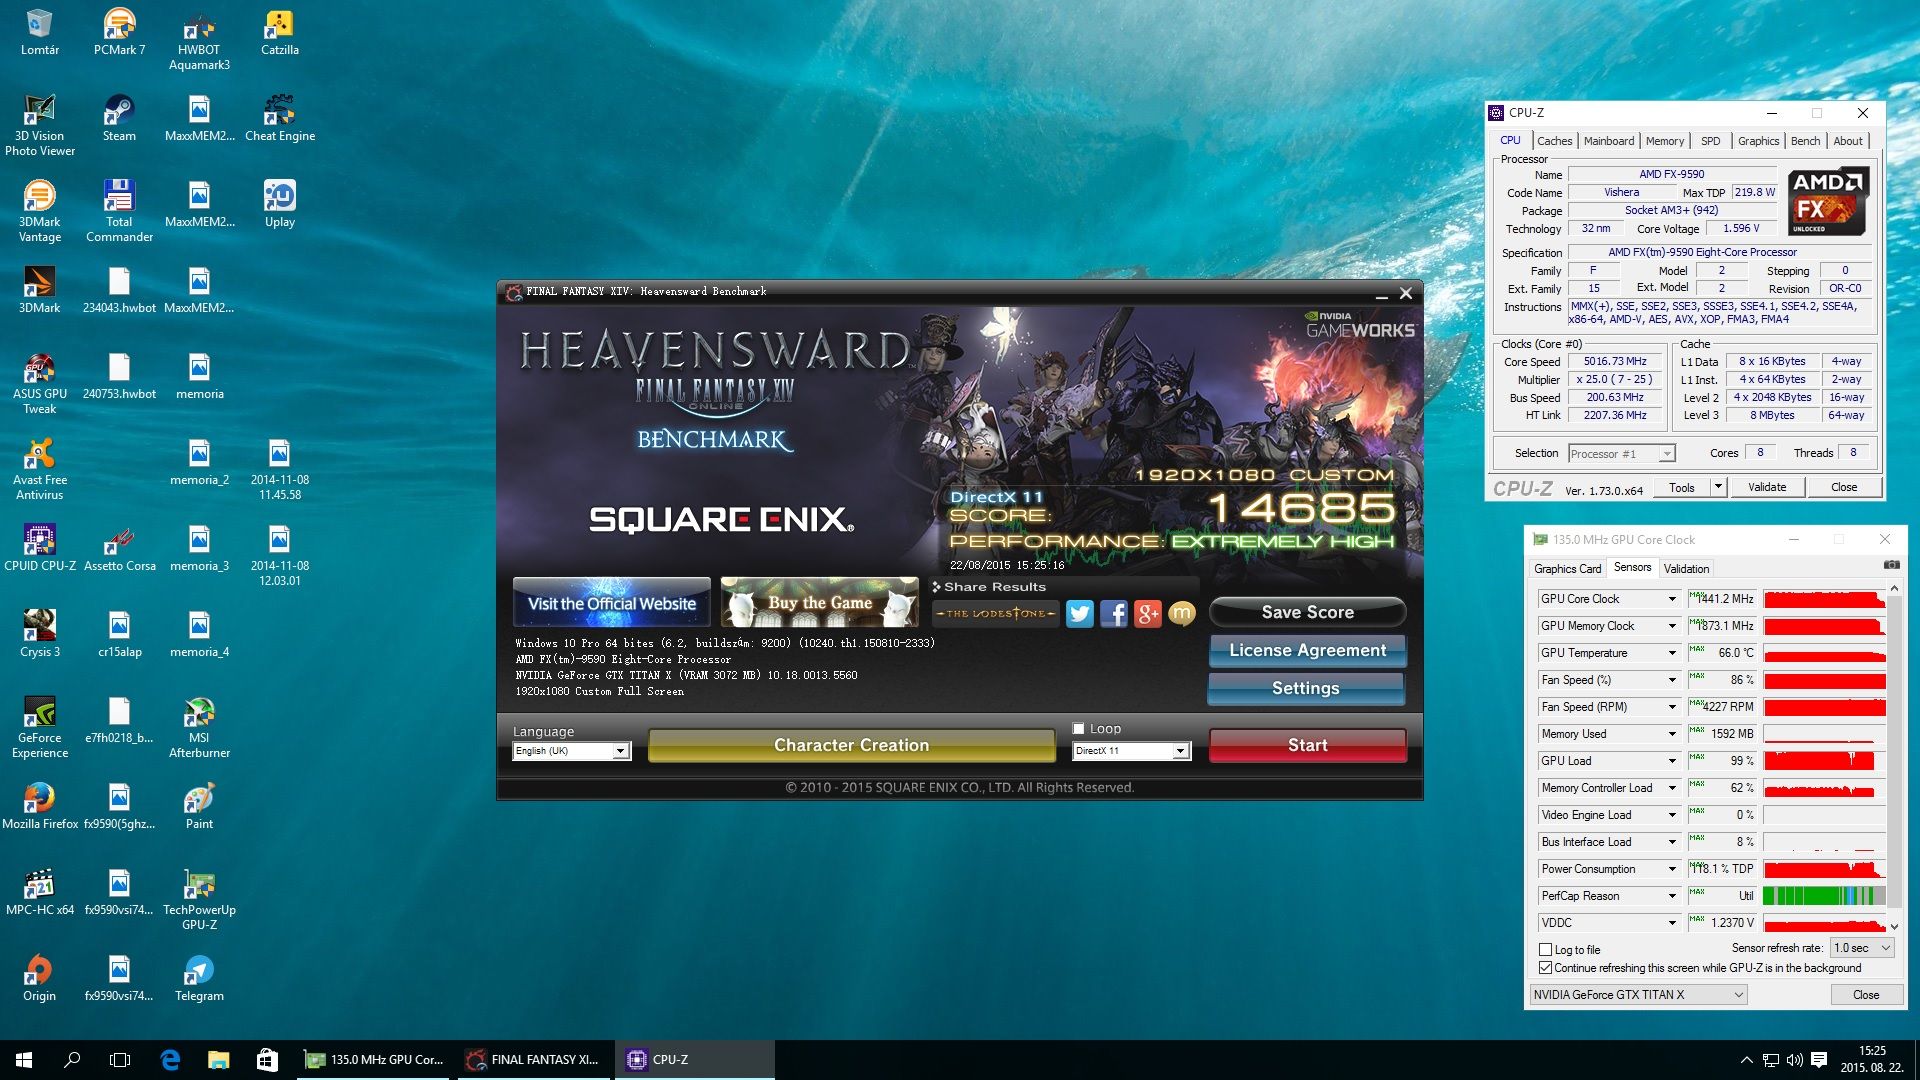Switch to CPU-Z Caches tab
Screen dimensions: 1920x1080
click(1554, 141)
